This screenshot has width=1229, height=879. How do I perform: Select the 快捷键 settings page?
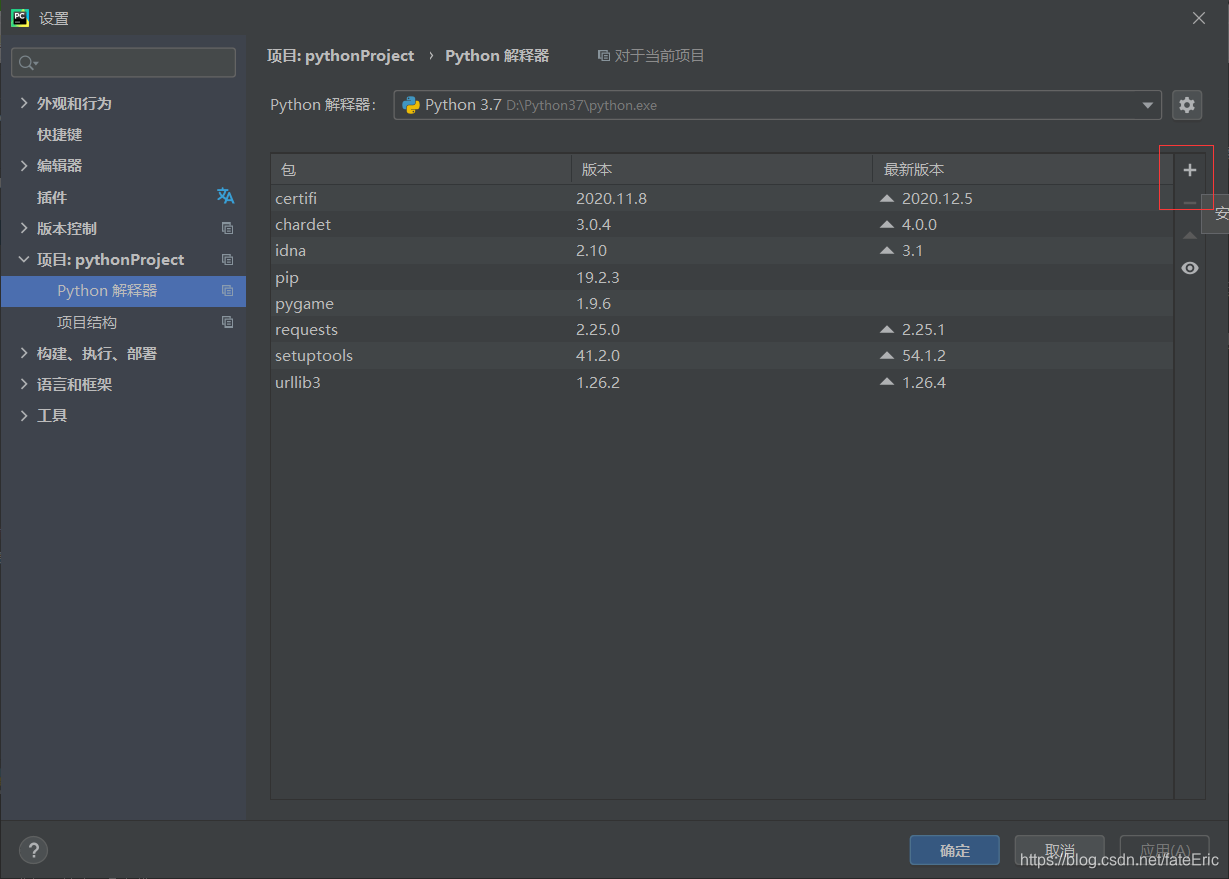tap(60, 134)
